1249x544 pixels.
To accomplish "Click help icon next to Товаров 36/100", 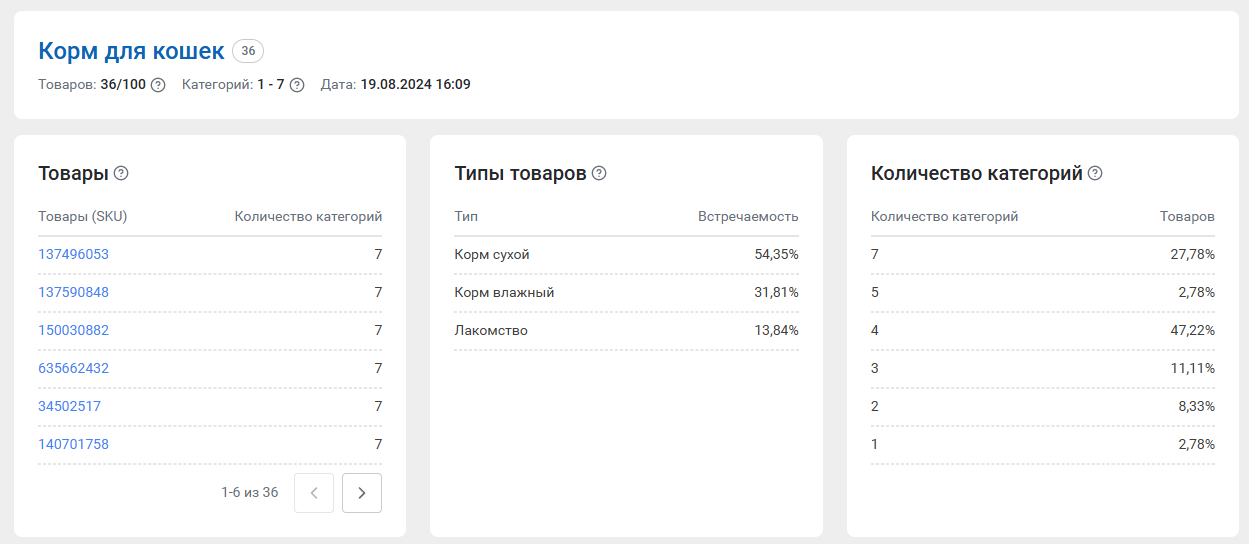I will [158, 85].
